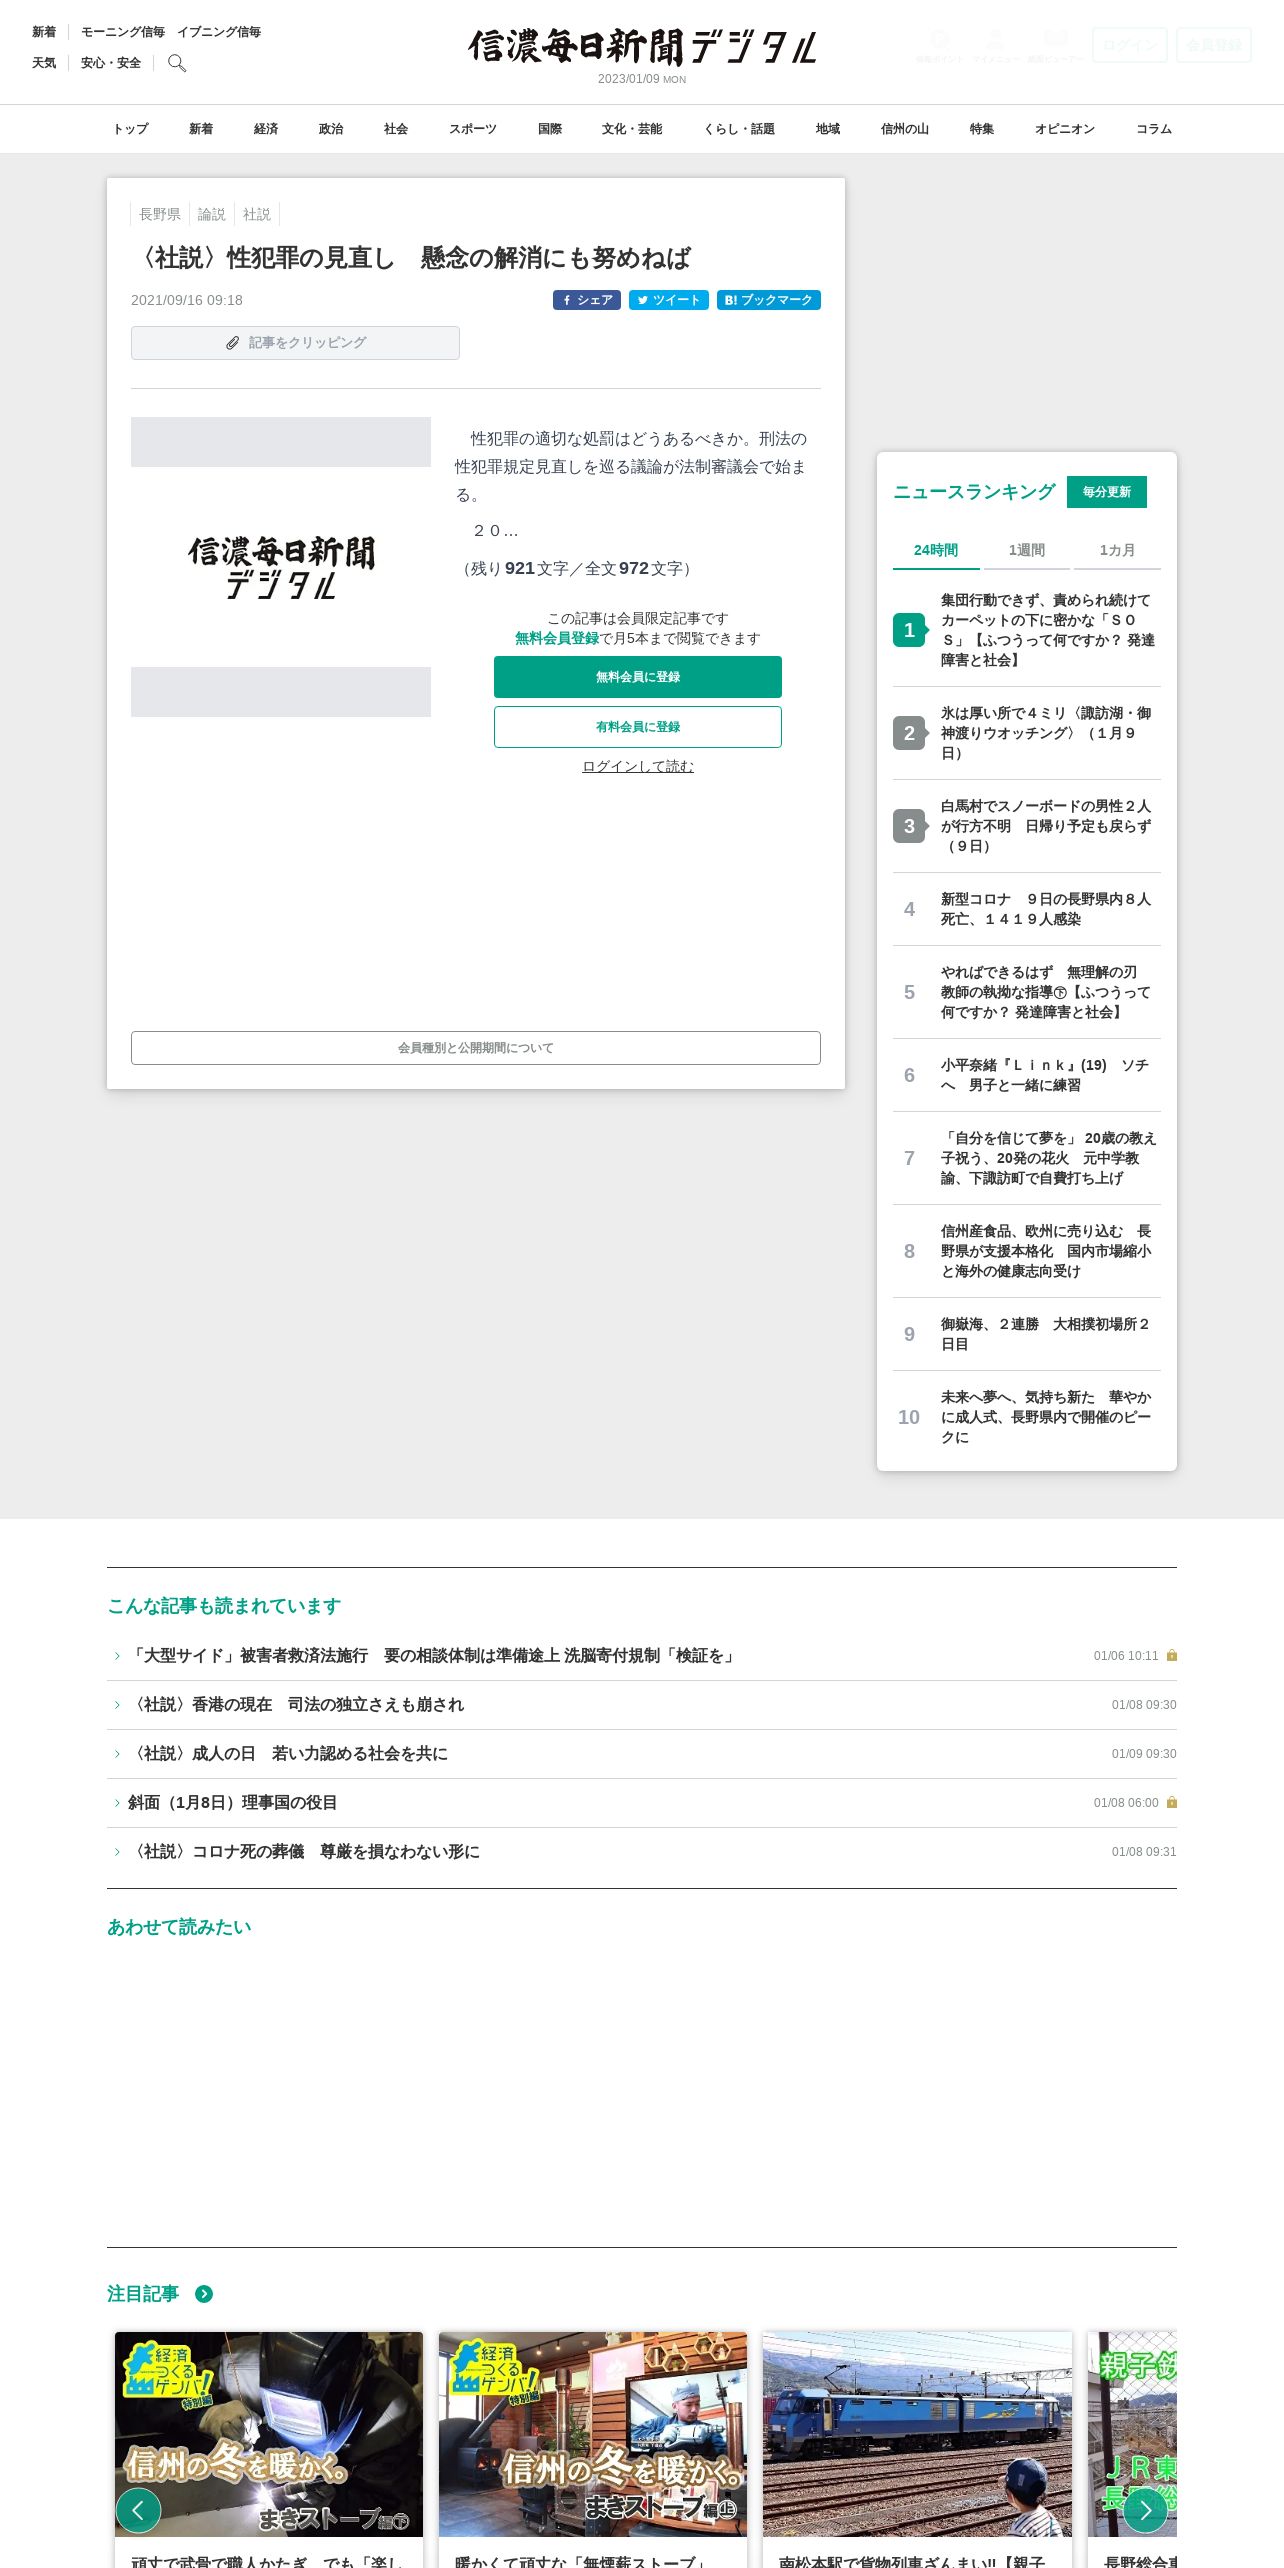Open the search magnifier icon

177,63
